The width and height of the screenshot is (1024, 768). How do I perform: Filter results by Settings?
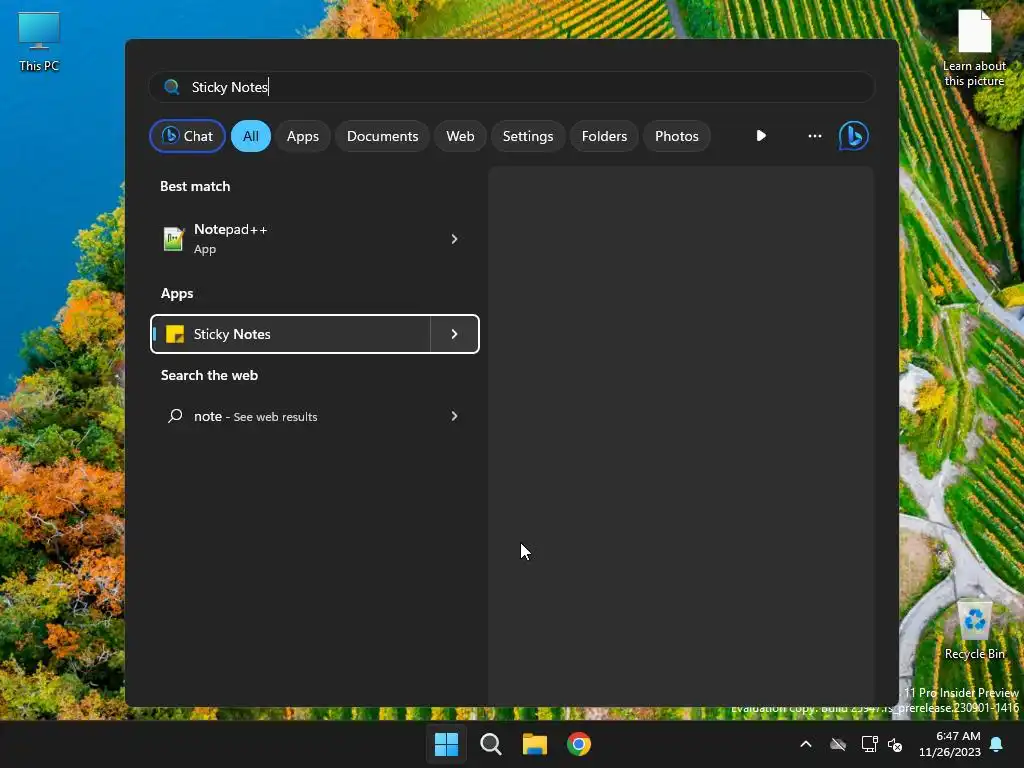[528, 136]
